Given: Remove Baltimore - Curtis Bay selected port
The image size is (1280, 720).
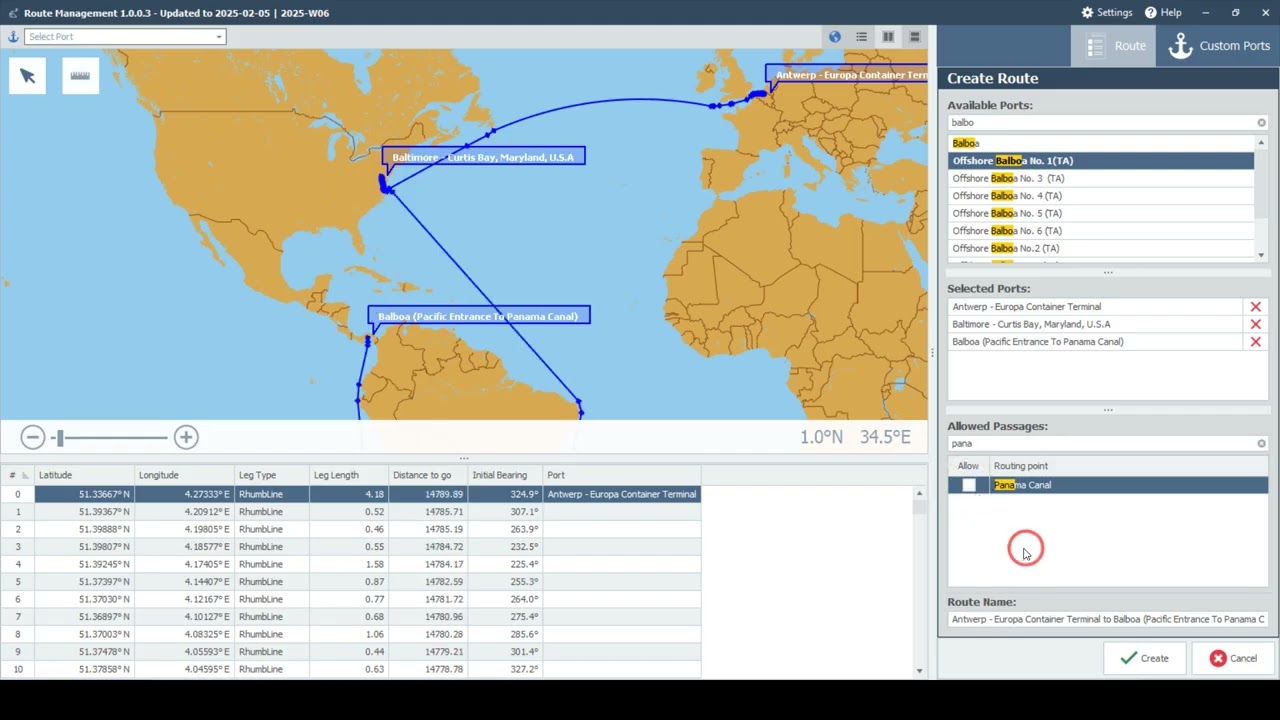Looking at the screenshot, I should click(1256, 324).
